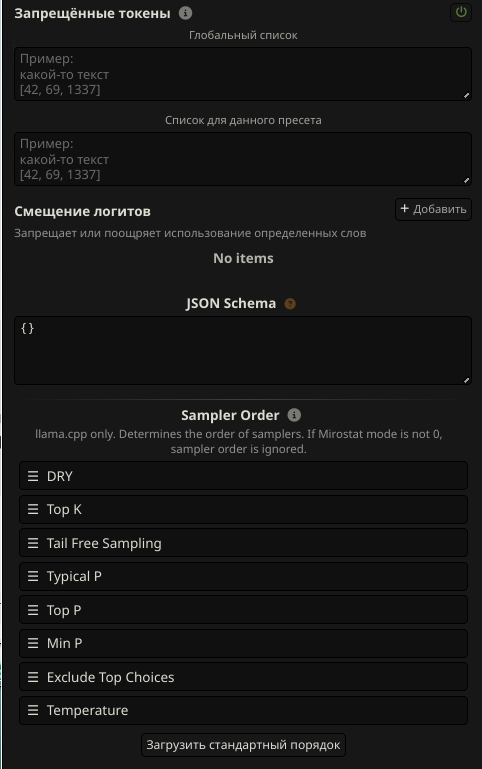The width and height of the screenshot is (482, 769).
Task: Select the Min P drag handle icon
Action: pos(33,643)
